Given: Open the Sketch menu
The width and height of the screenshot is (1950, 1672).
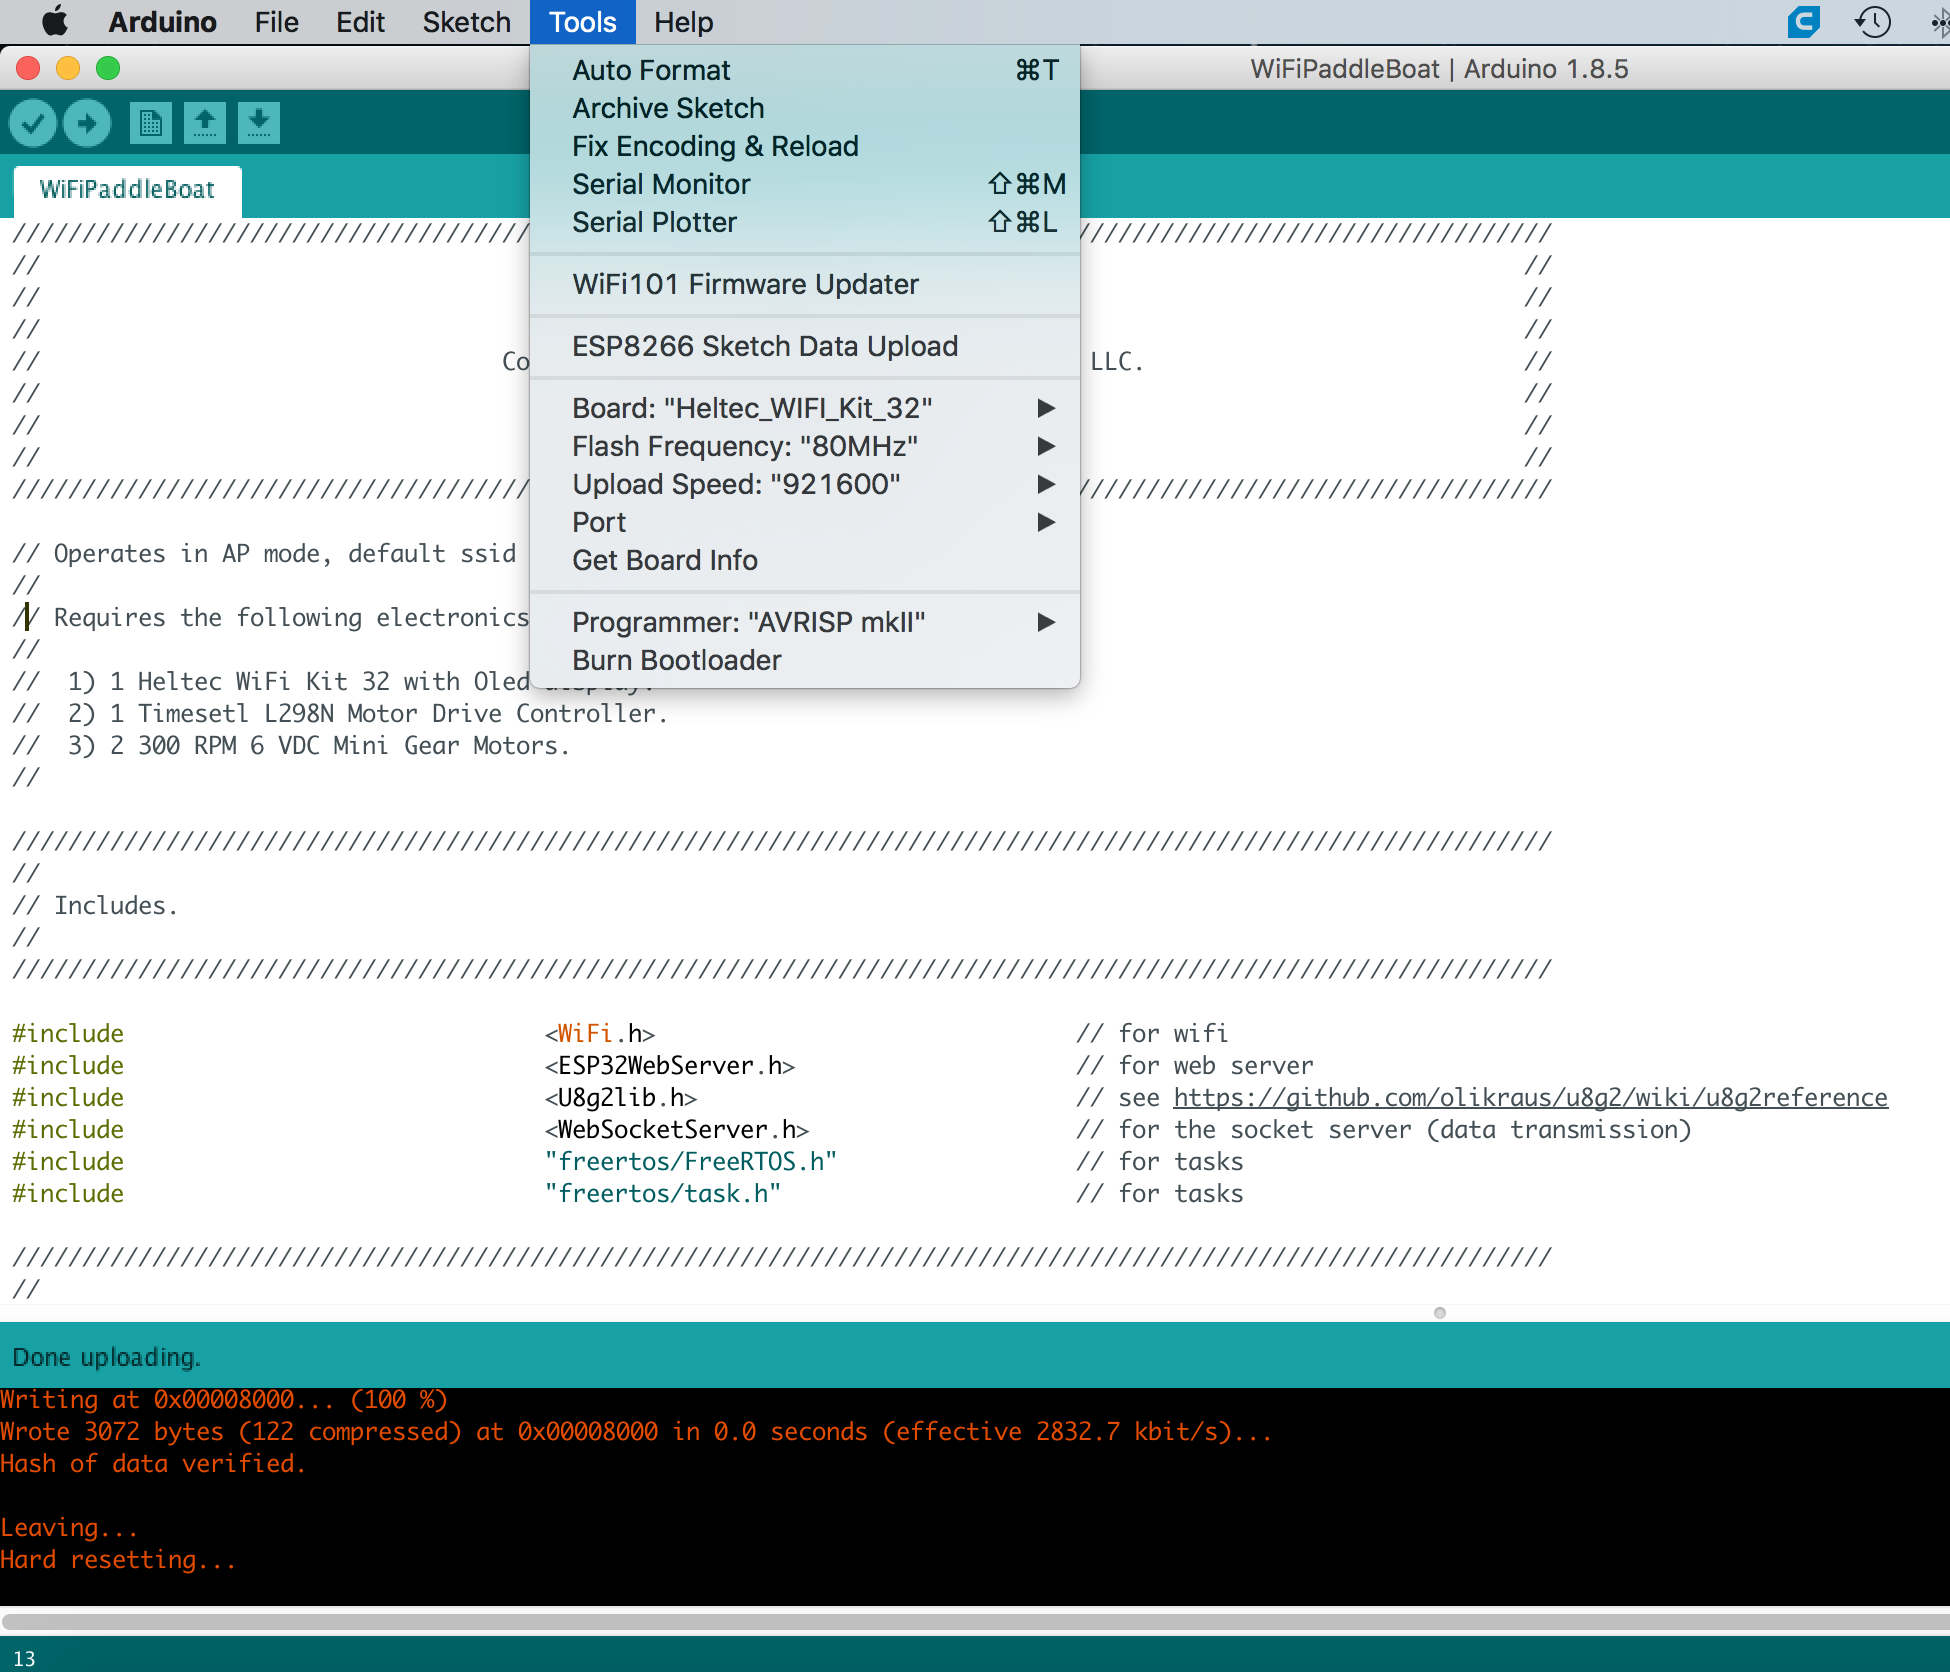Looking at the screenshot, I should click(466, 21).
